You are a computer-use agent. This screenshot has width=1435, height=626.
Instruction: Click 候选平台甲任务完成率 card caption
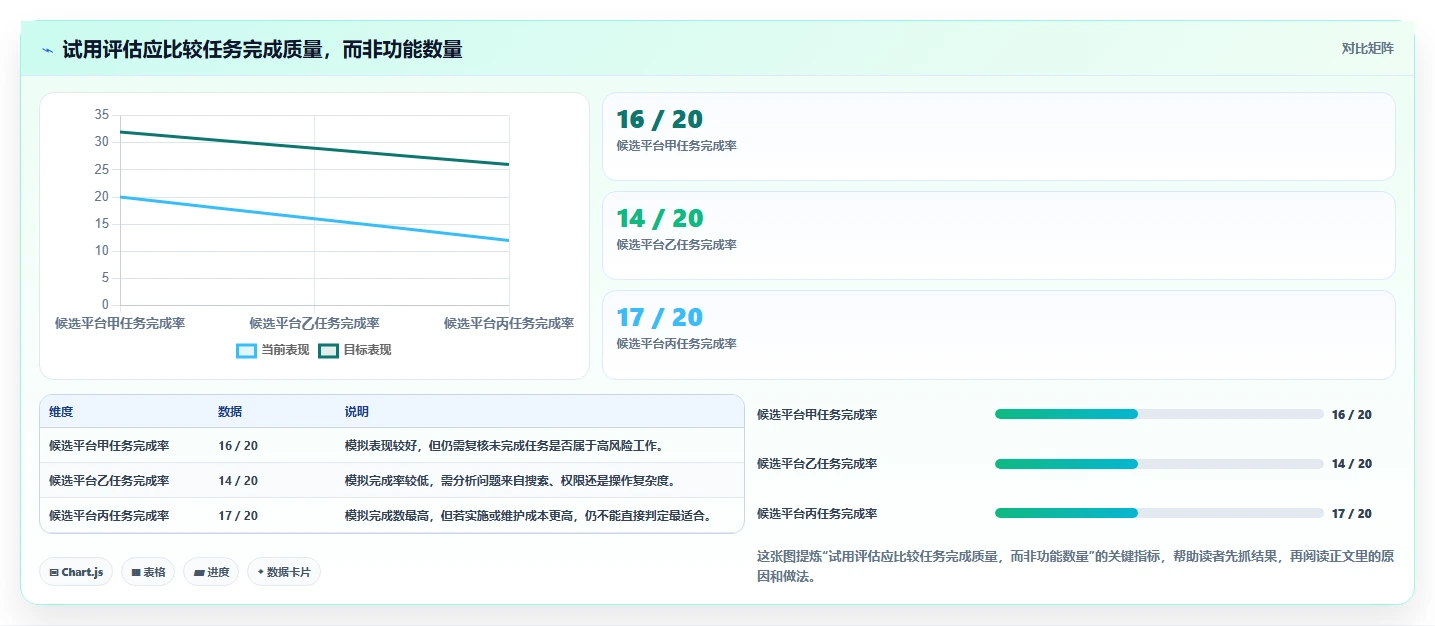[x=677, y=146]
